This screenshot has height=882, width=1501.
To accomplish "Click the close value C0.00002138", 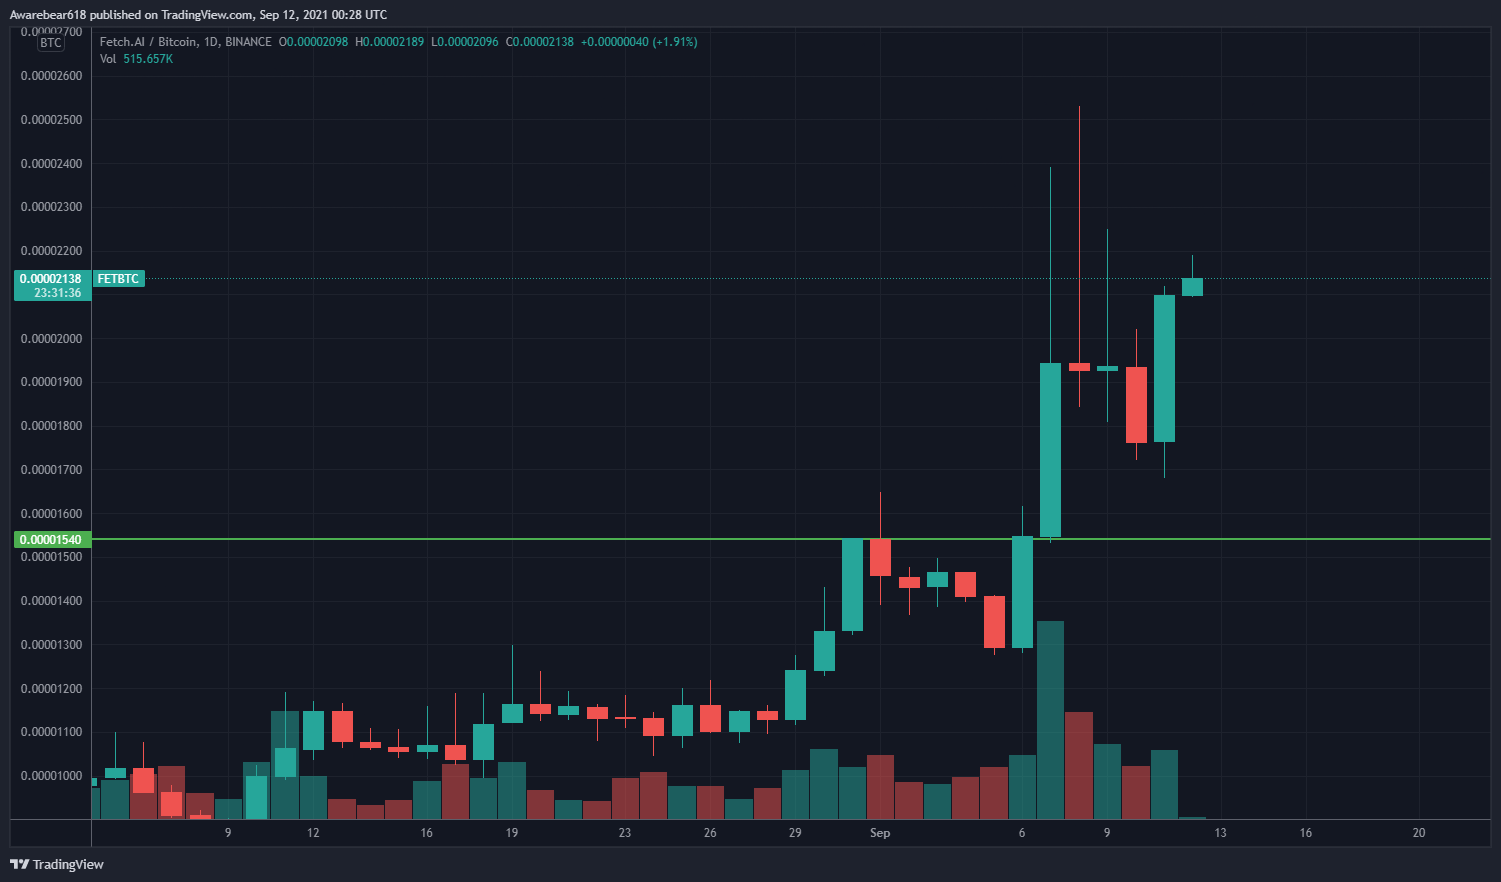I will (x=539, y=42).
